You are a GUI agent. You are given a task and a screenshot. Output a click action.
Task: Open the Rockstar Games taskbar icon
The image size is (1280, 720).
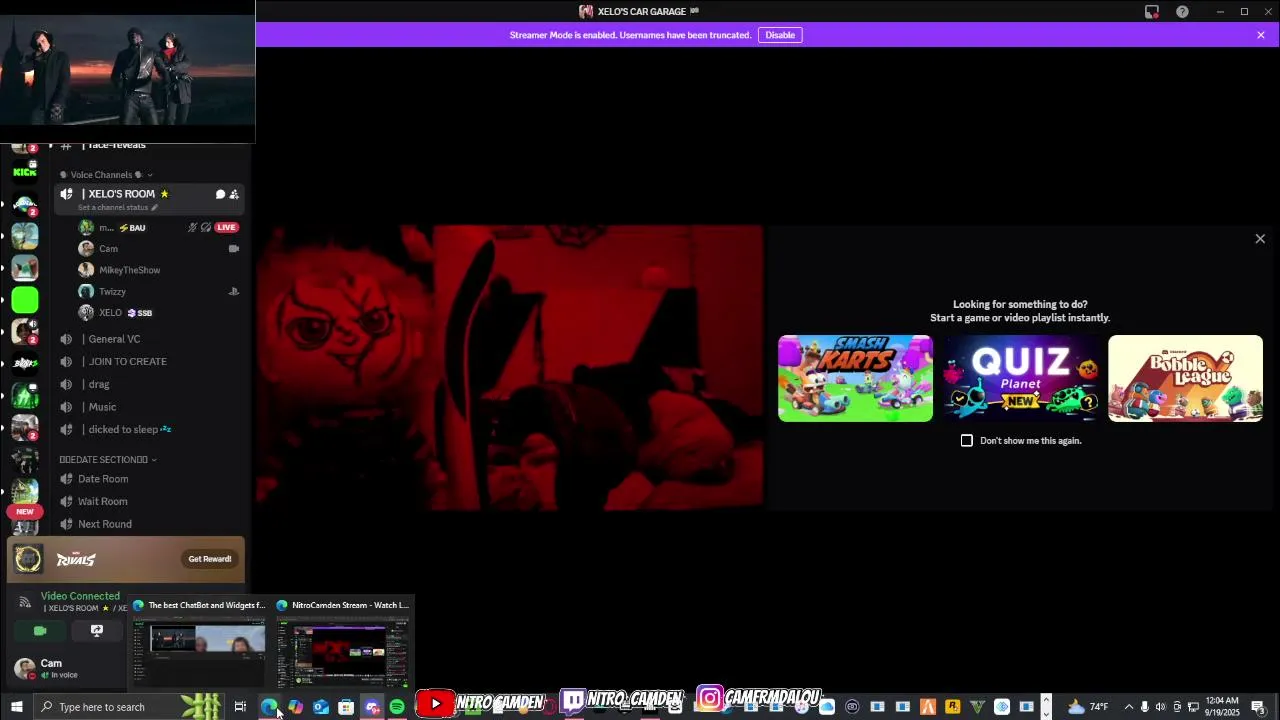tap(953, 707)
